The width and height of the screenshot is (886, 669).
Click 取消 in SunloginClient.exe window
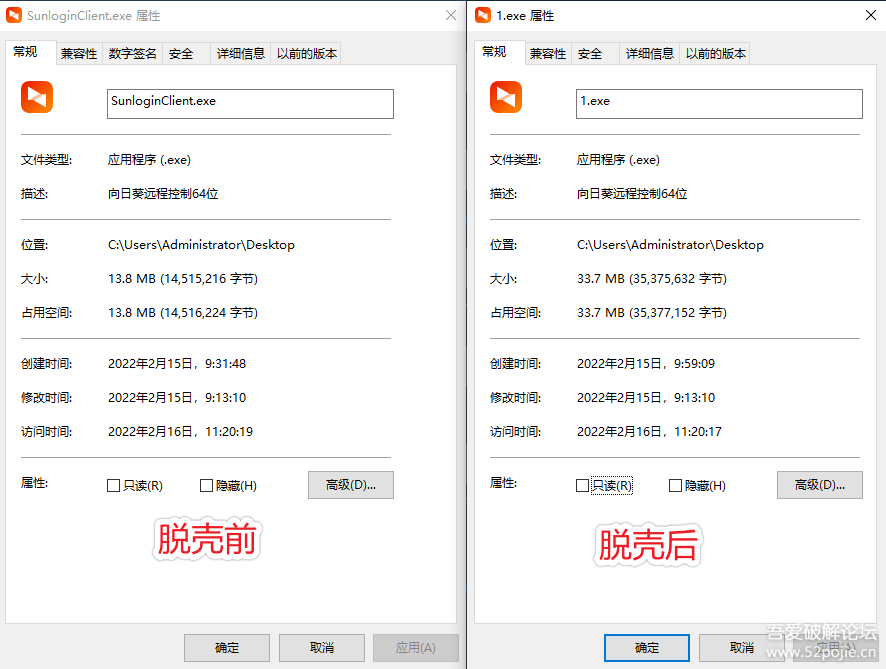[x=322, y=648]
